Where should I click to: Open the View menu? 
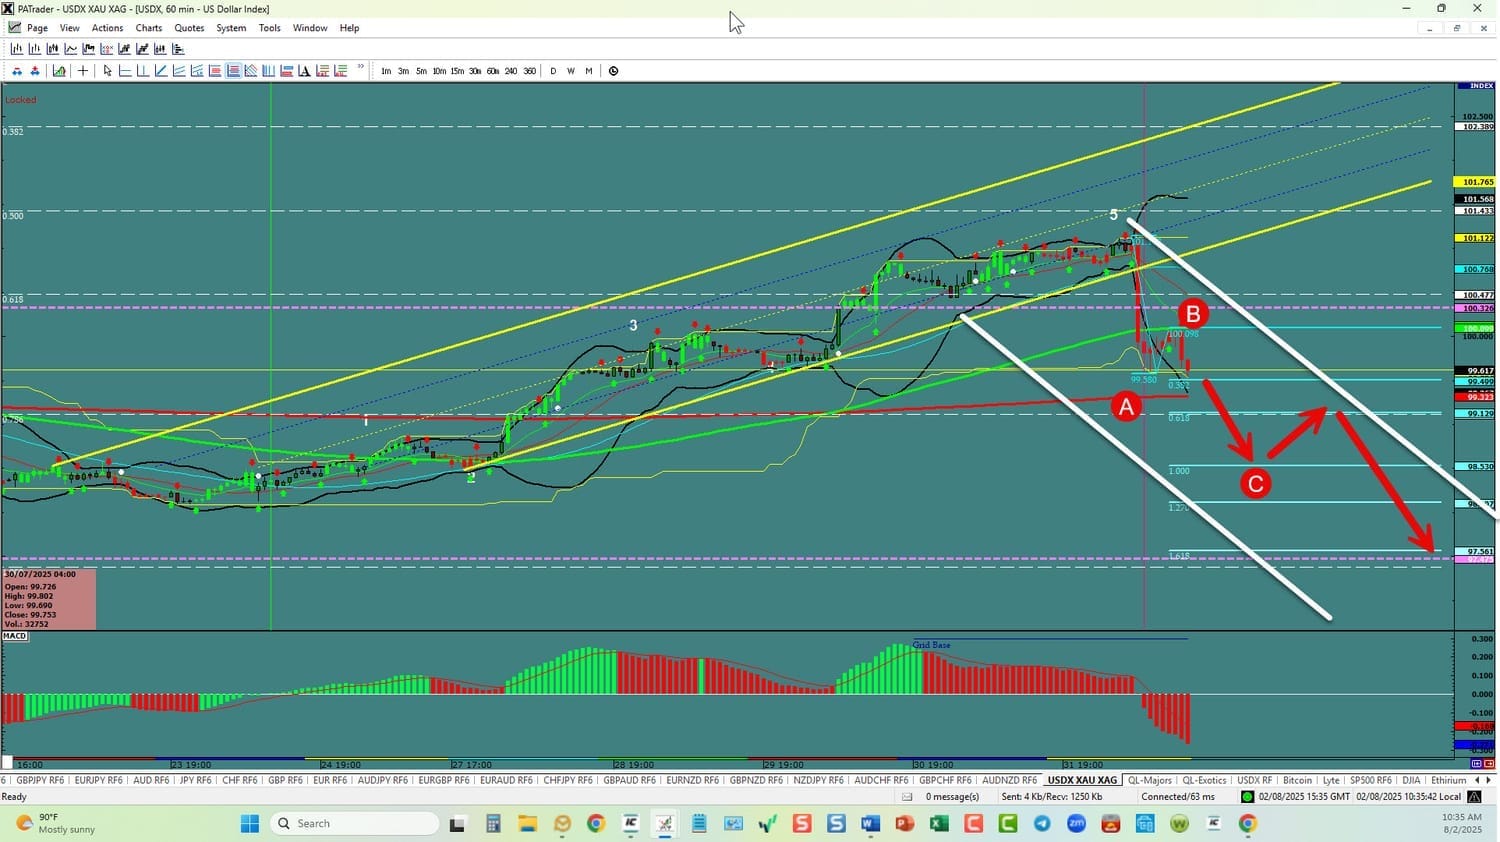pyautogui.click(x=70, y=28)
